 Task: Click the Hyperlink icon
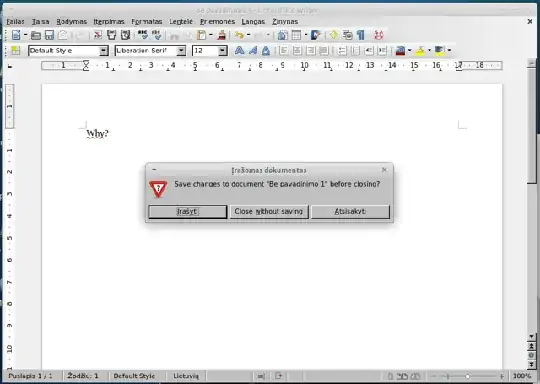point(283,35)
